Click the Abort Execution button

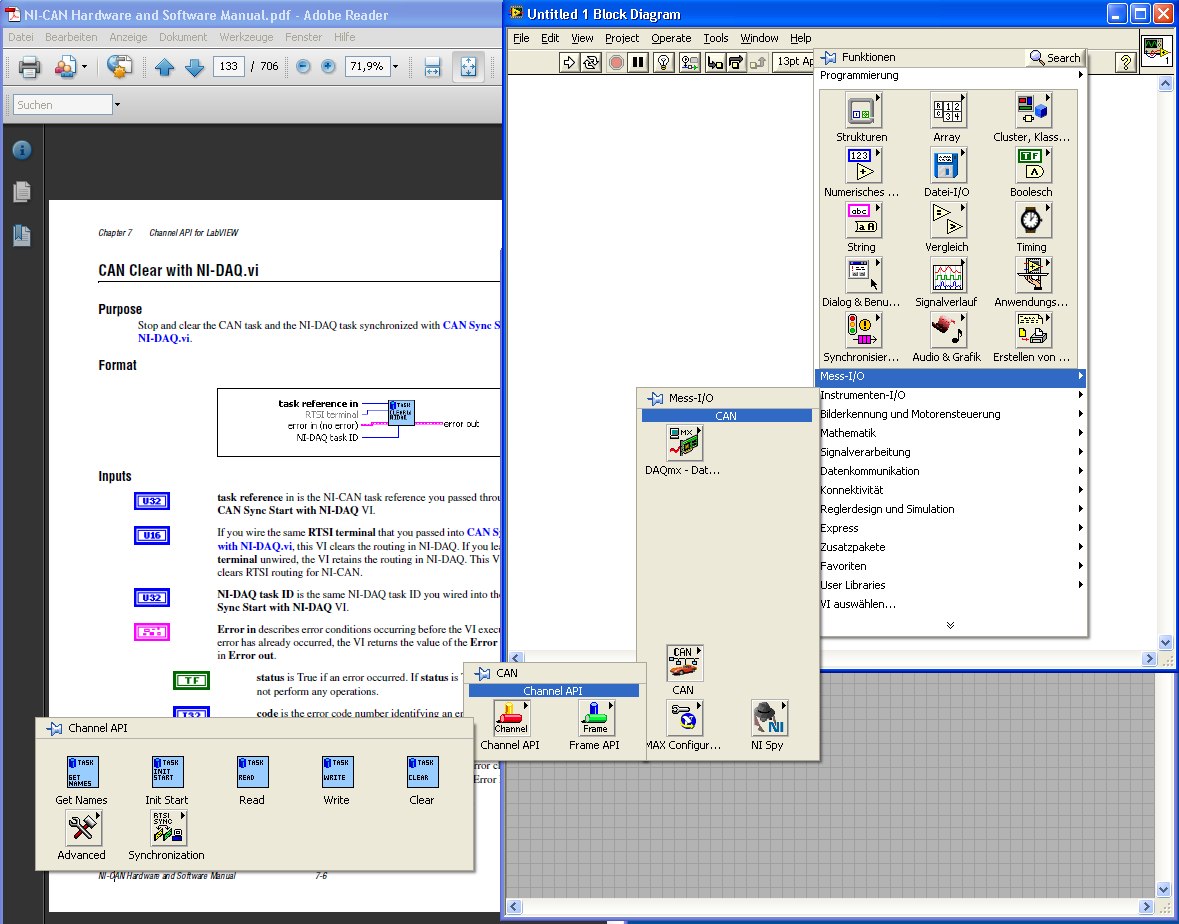pos(616,62)
